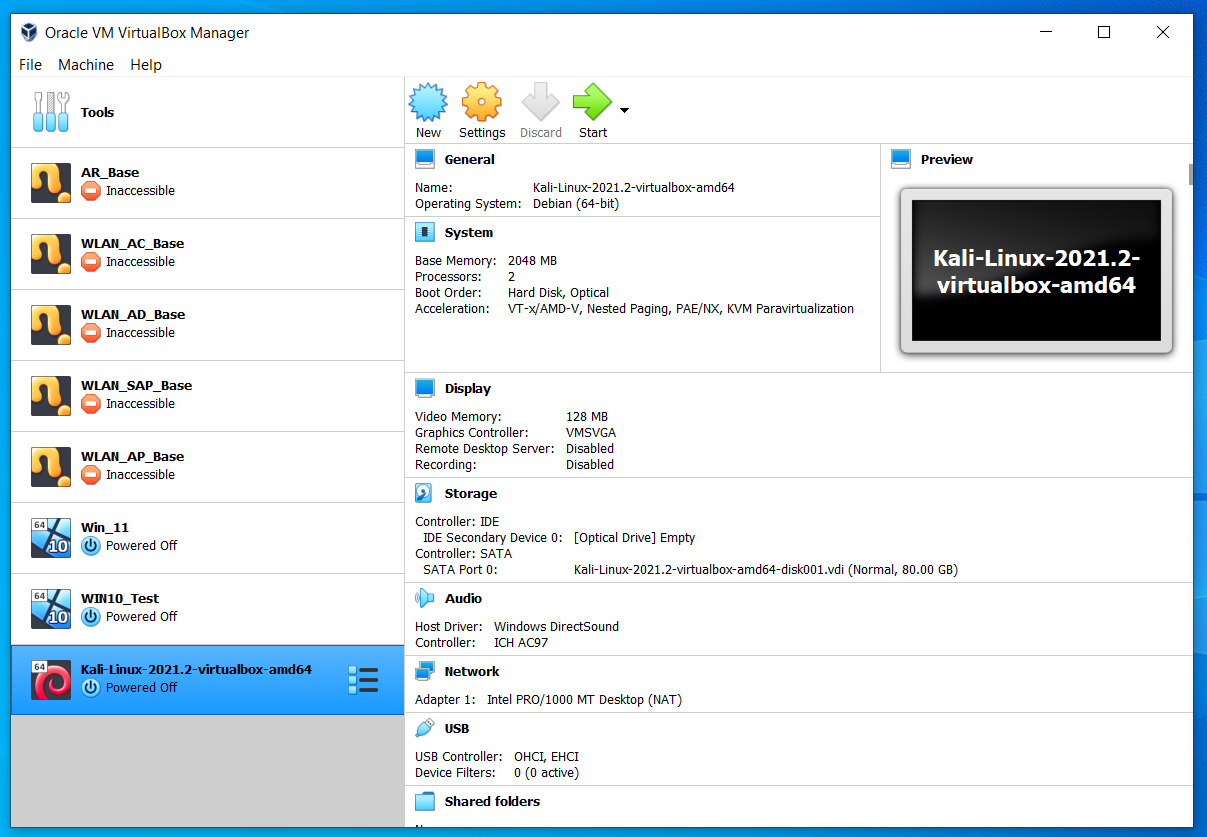Click the "2048 MB" base memory value
Image resolution: width=1207 pixels, height=837 pixels.
click(532, 260)
